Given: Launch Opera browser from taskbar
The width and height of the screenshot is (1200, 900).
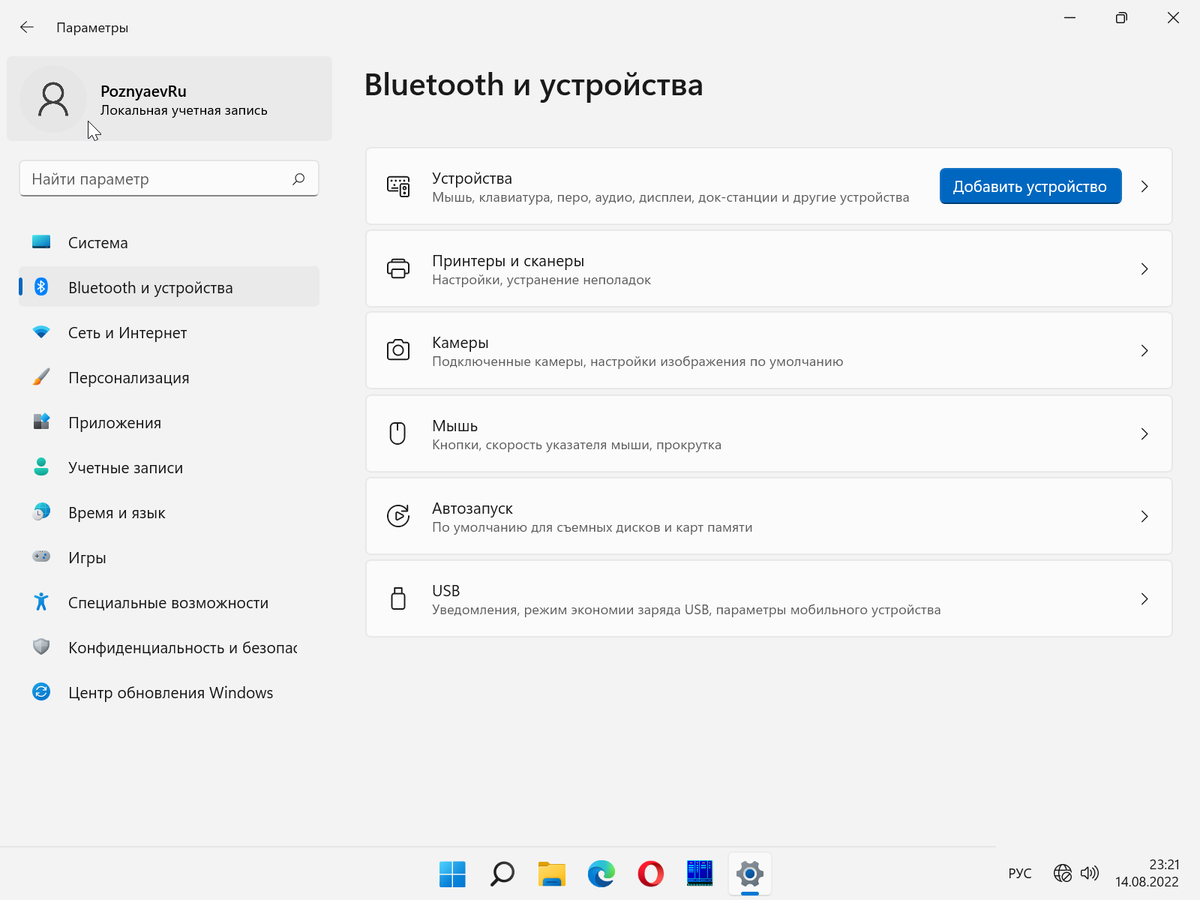Looking at the screenshot, I should [x=651, y=874].
